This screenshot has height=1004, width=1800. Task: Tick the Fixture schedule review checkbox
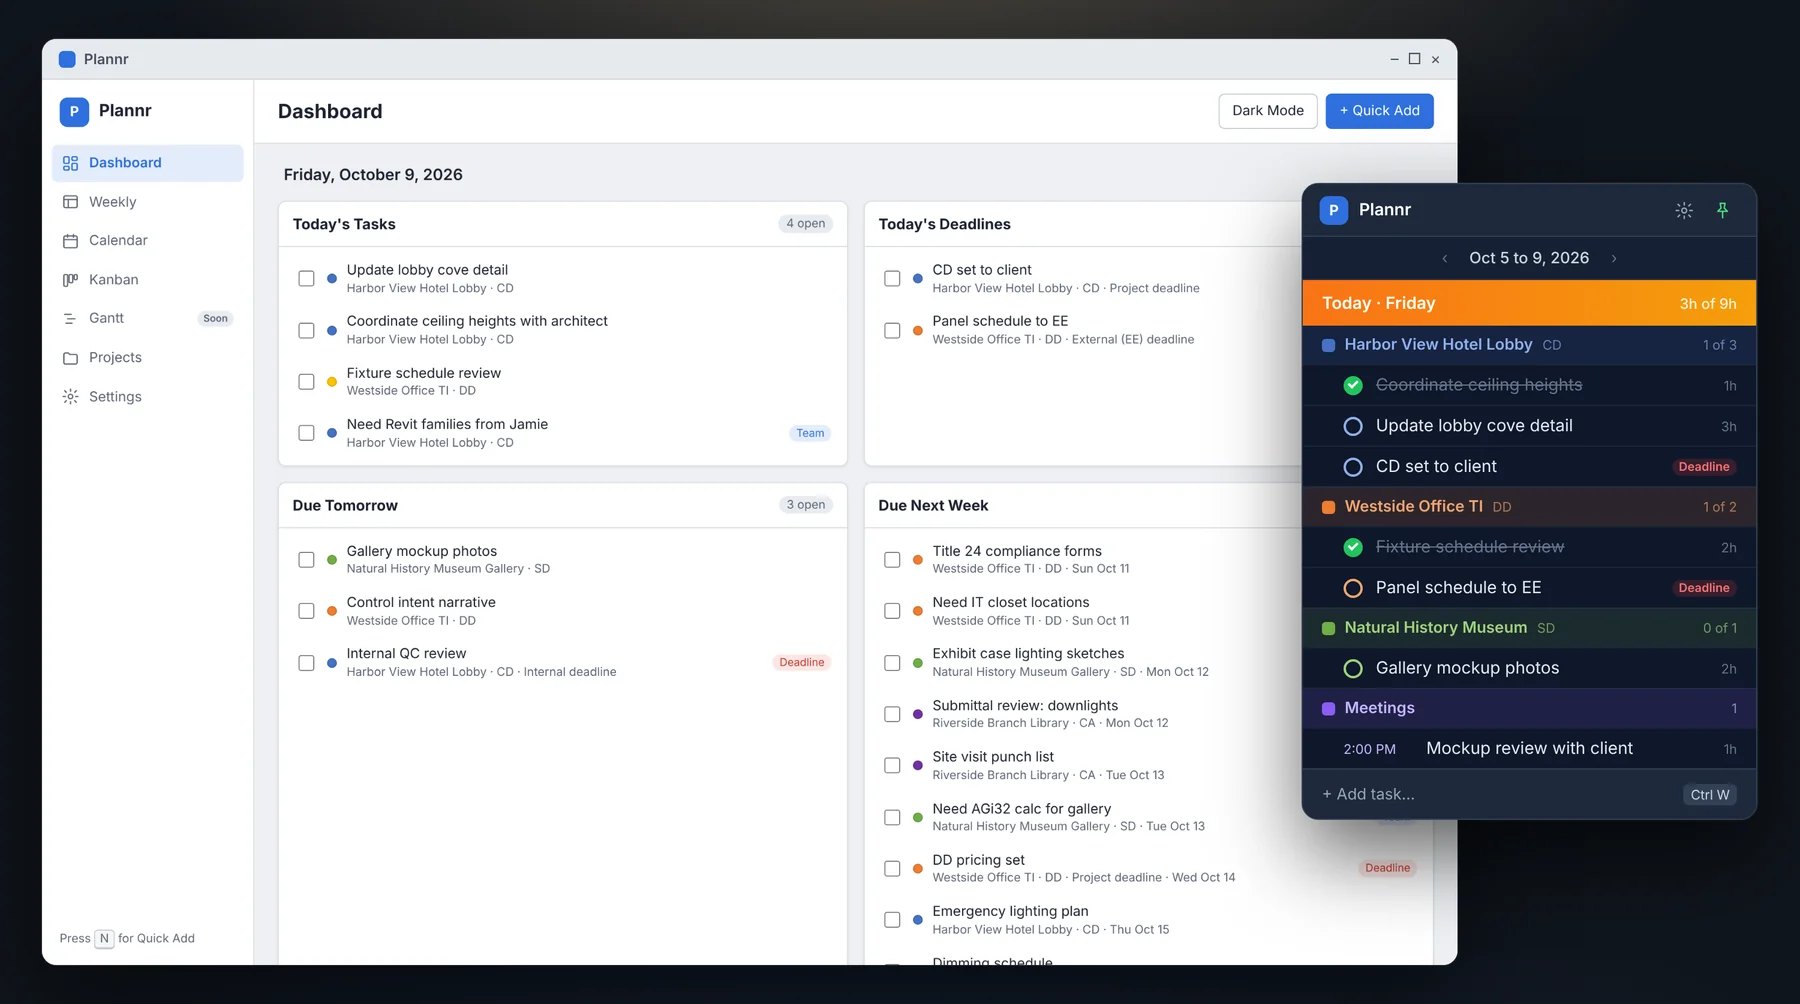tap(306, 382)
